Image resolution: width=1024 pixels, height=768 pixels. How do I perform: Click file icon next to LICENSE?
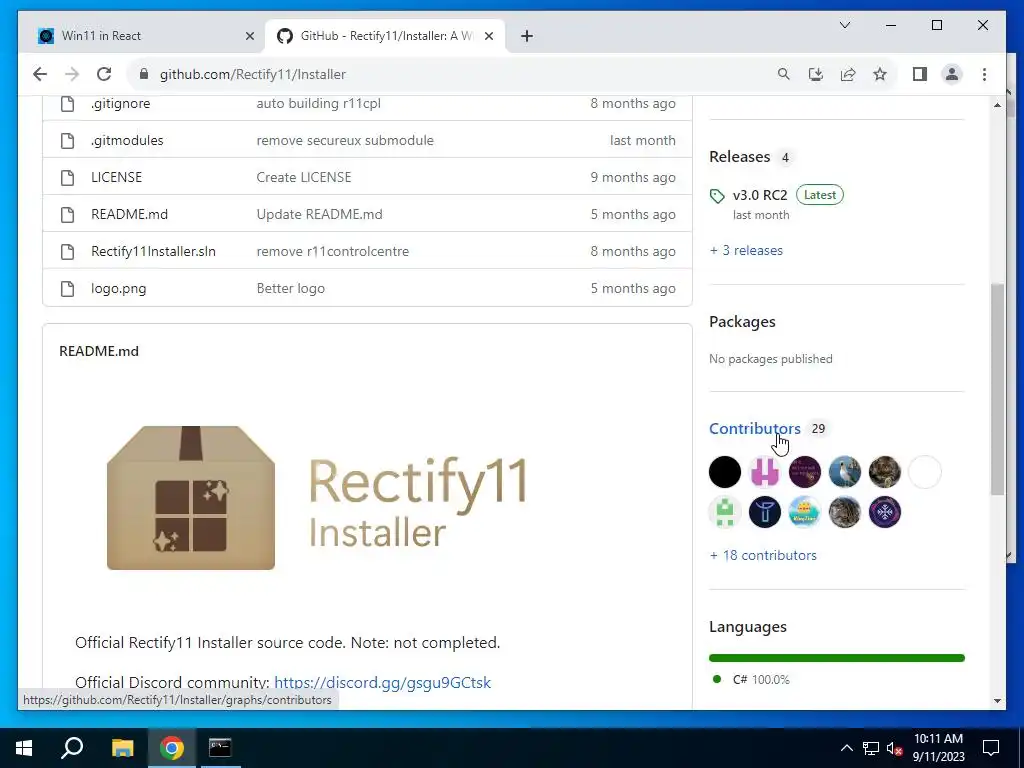pyautogui.click(x=67, y=178)
